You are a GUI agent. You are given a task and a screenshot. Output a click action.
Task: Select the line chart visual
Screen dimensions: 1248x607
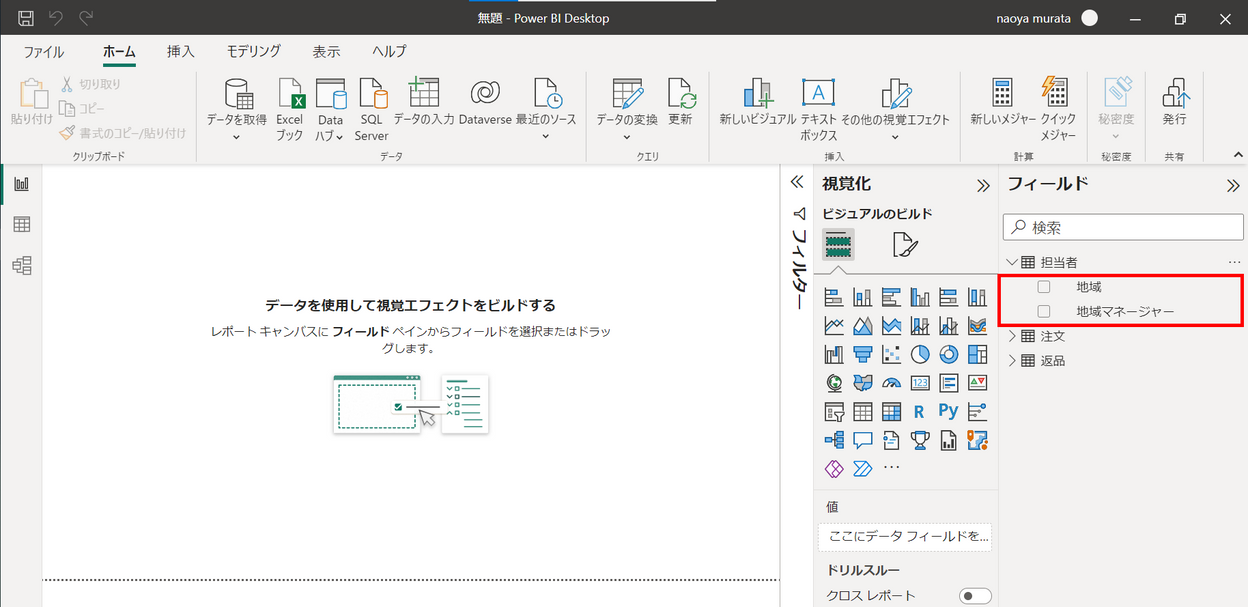pyautogui.click(x=833, y=326)
